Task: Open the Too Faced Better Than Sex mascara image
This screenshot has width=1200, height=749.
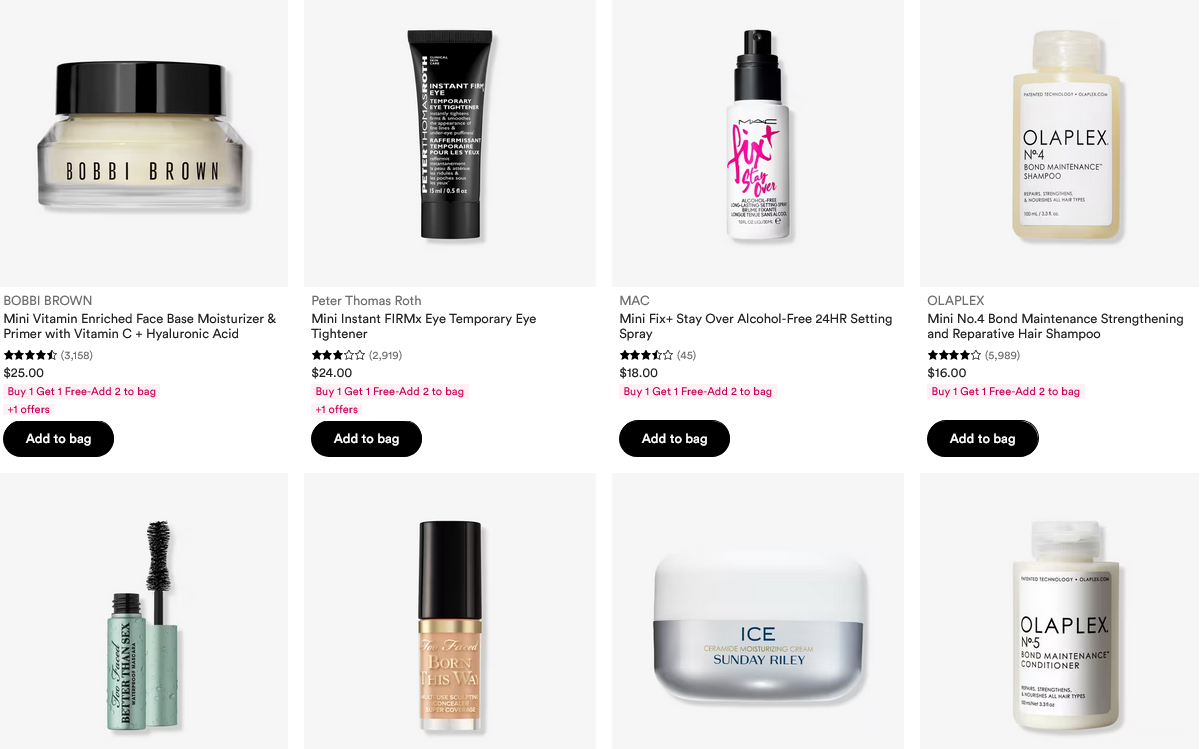Action: pyautogui.click(x=144, y=611)
